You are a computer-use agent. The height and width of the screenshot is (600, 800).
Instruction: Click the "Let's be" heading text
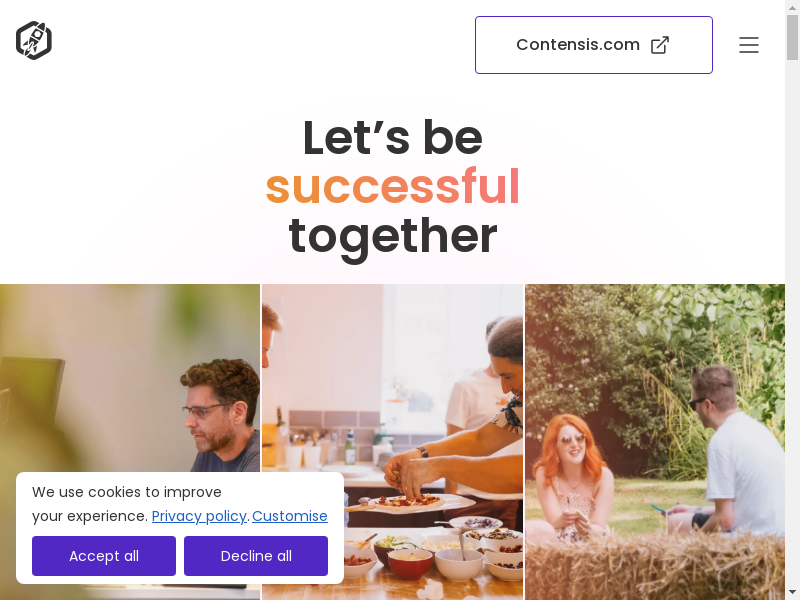[393, 138]
